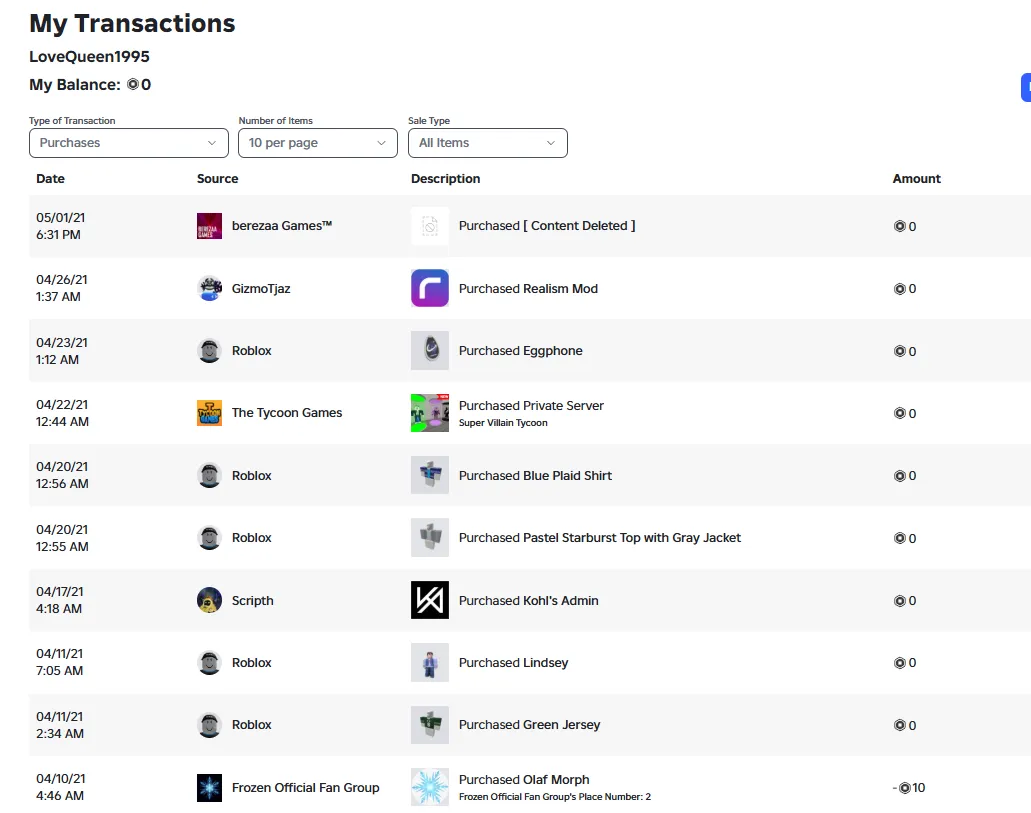Screen dimensions: 1031x813
Task: Click Frozen Official Fan Group snowflake icon
Action: [209, 787]
